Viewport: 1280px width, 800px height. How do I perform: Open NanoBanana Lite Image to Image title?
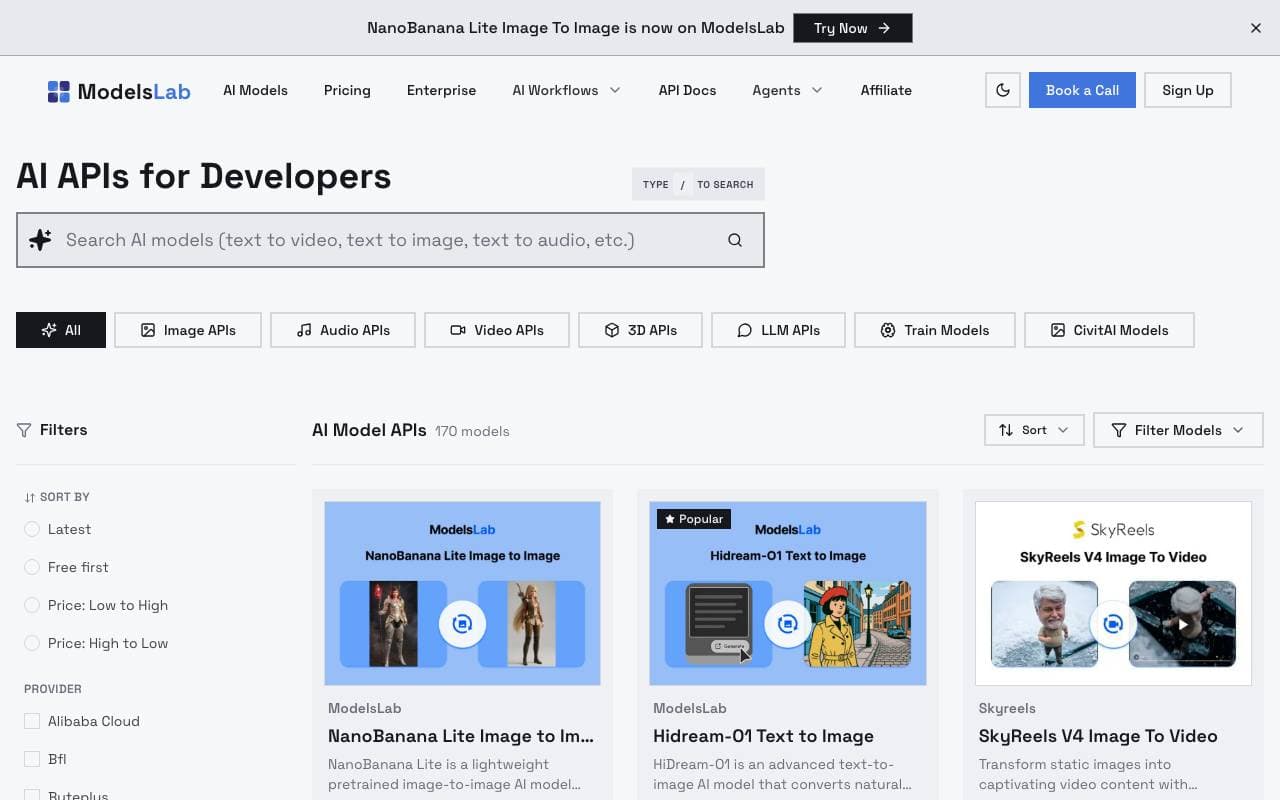[461, 736]
